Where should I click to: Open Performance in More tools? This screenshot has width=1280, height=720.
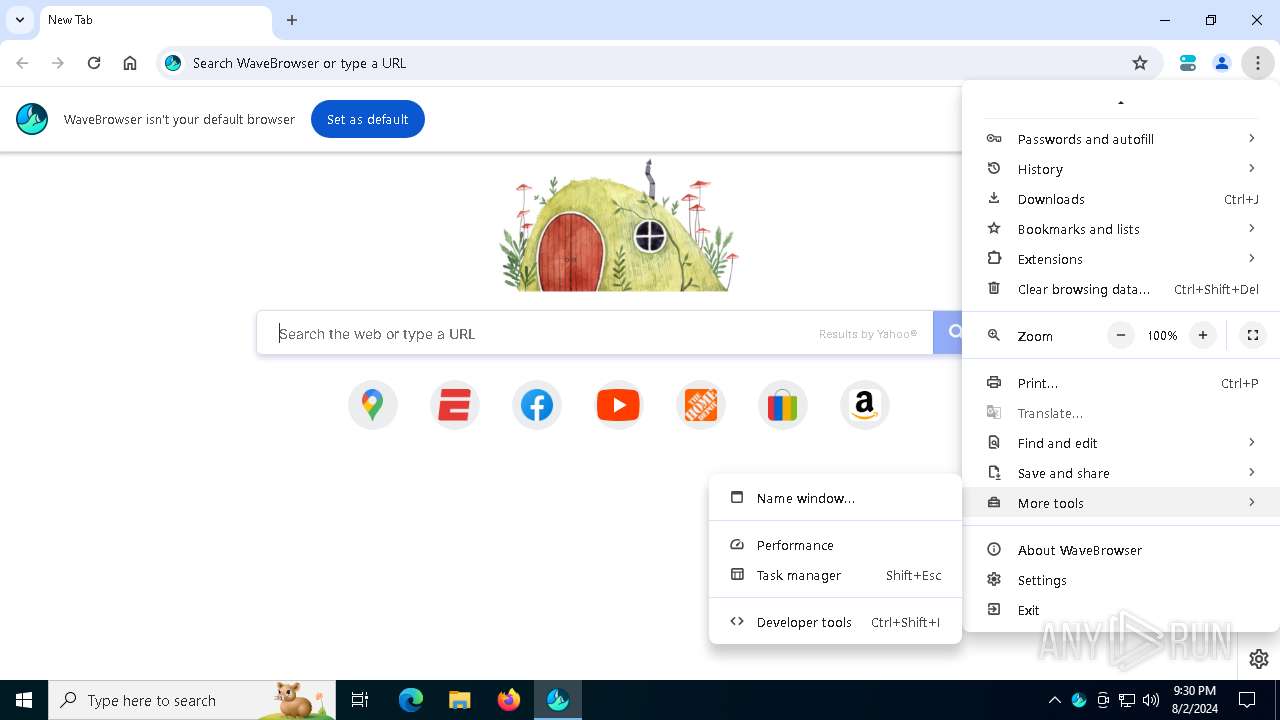835,545
